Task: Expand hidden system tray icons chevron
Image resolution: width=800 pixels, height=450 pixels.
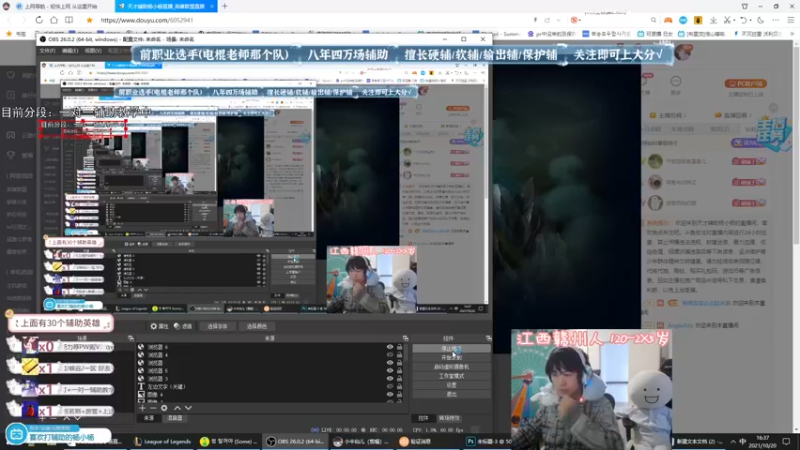Action: click(x=733, y=441)
